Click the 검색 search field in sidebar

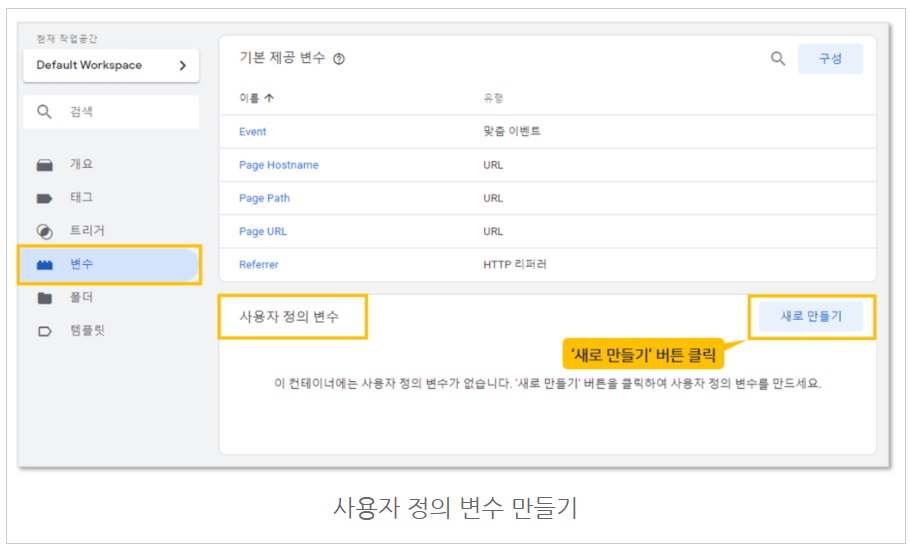(x=111, y=111)
